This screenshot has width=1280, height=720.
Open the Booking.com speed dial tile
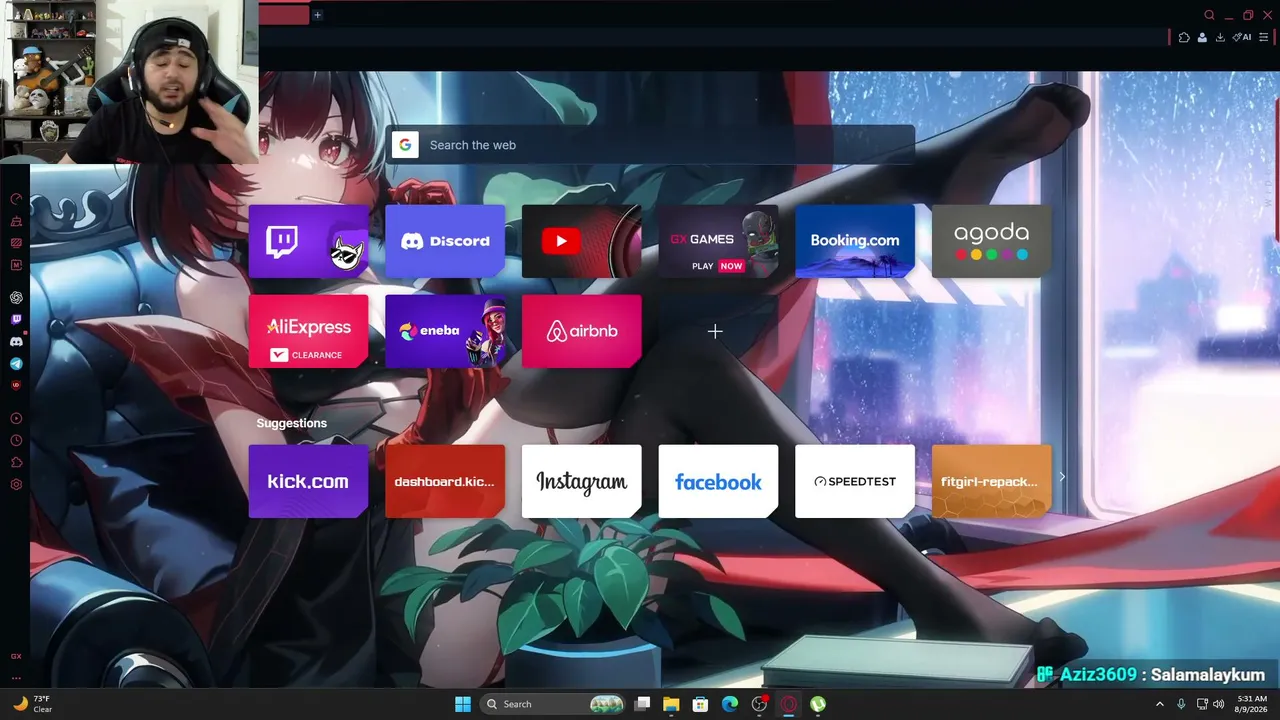(855, 241)
